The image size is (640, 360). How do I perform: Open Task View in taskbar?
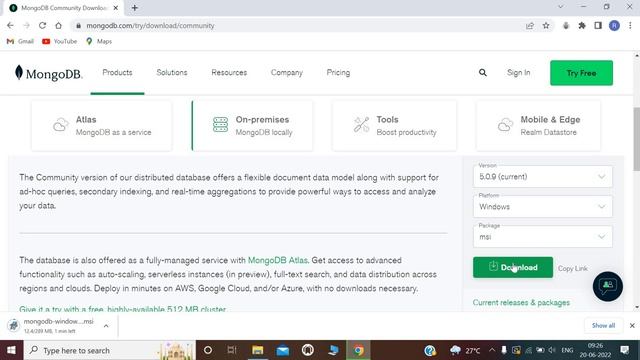[232, 350]
